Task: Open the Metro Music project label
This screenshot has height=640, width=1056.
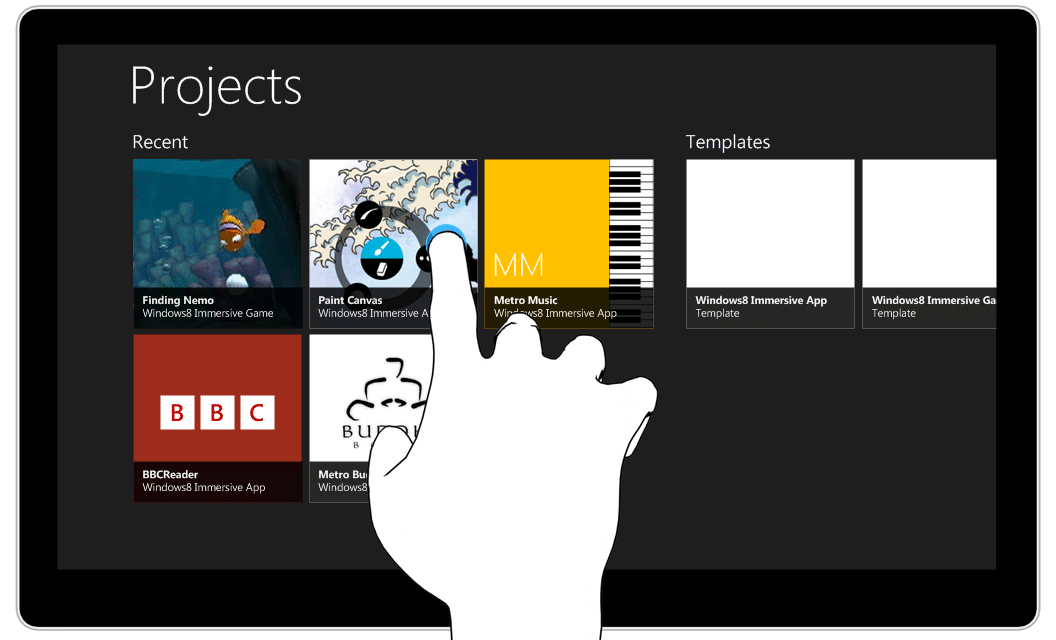Action: [526, 300]
